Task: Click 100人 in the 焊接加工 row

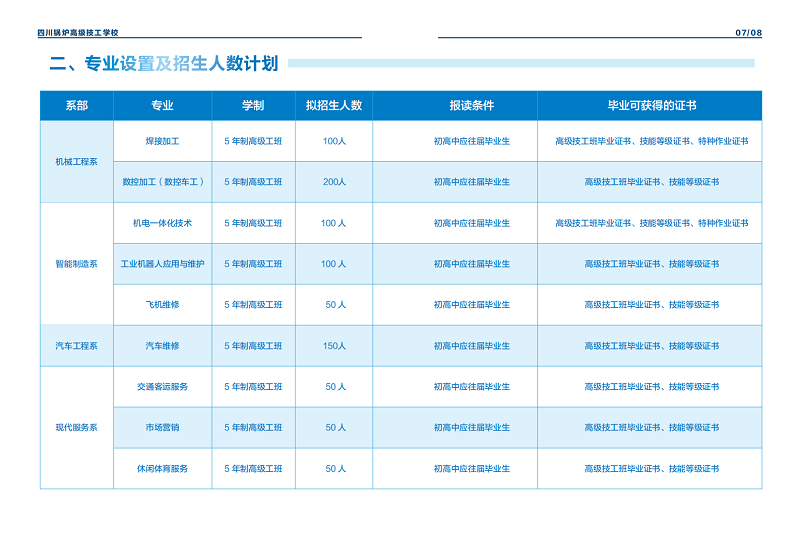Action: (x=334, y=141)
